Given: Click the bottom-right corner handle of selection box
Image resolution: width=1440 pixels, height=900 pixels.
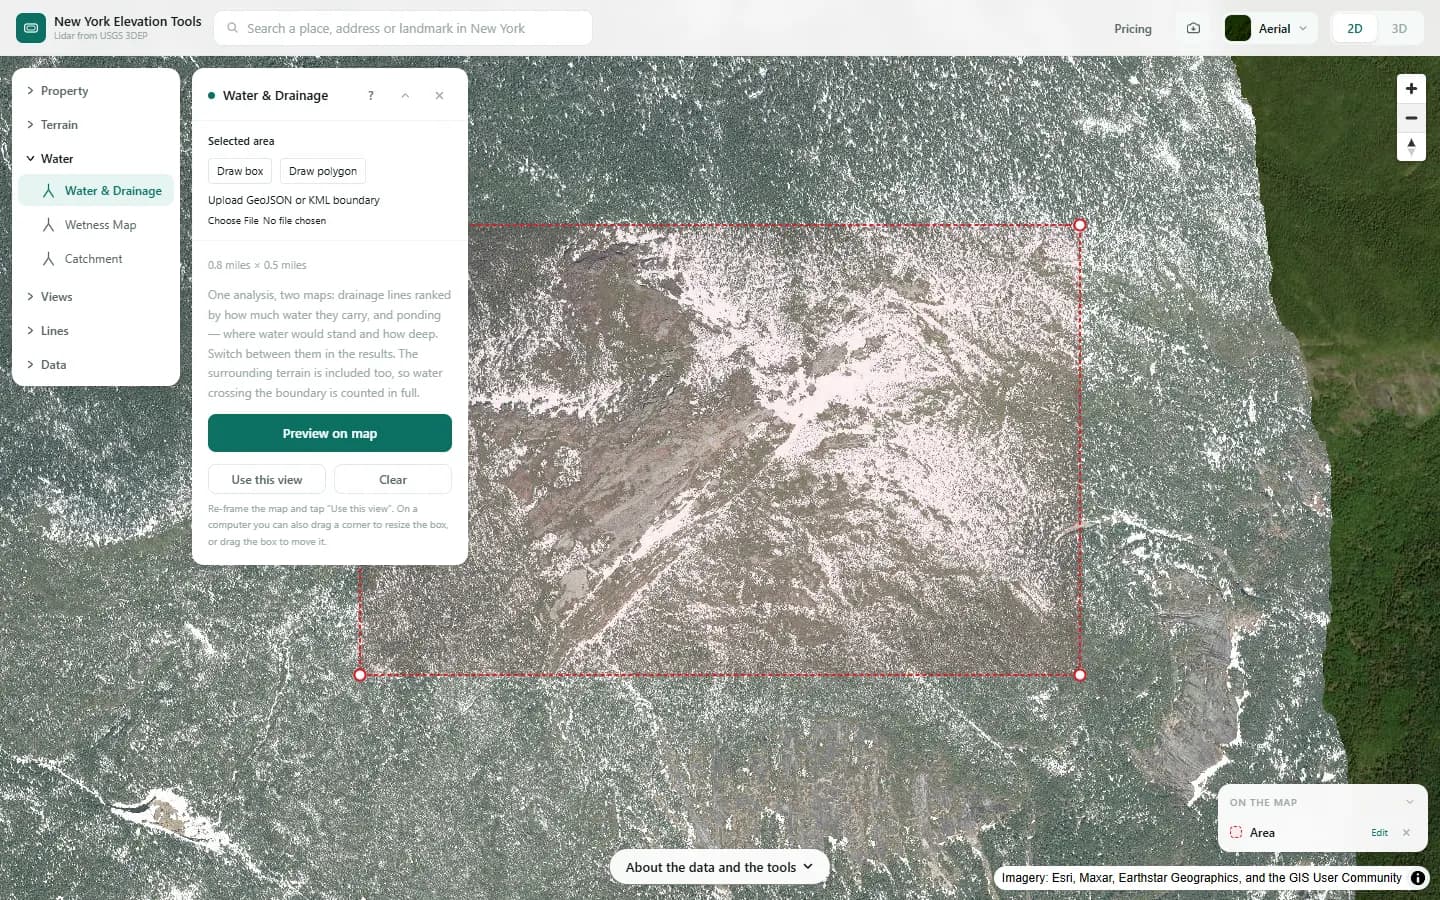Looking at the screenshot, I should [1080, 675].
